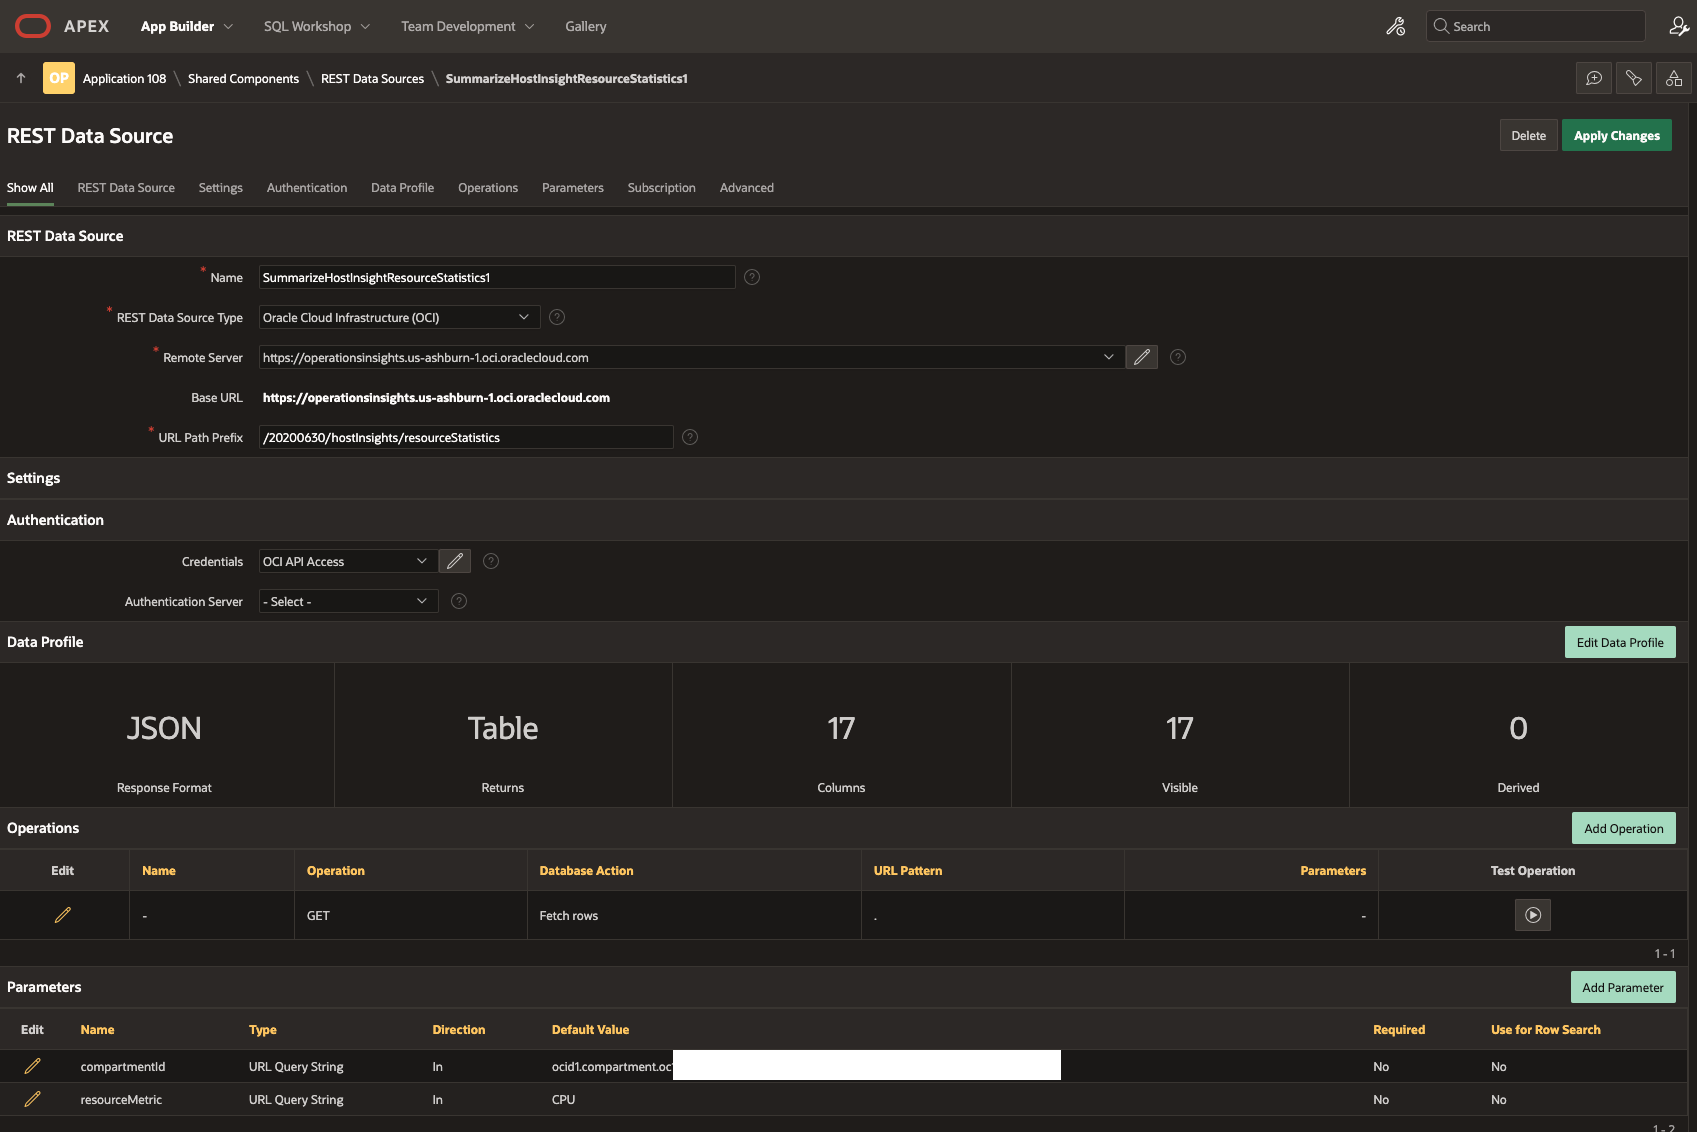Sort parameters by Default Value header
Image resolution: width=1697 pixels, height=1132 pixels.
591,1029
